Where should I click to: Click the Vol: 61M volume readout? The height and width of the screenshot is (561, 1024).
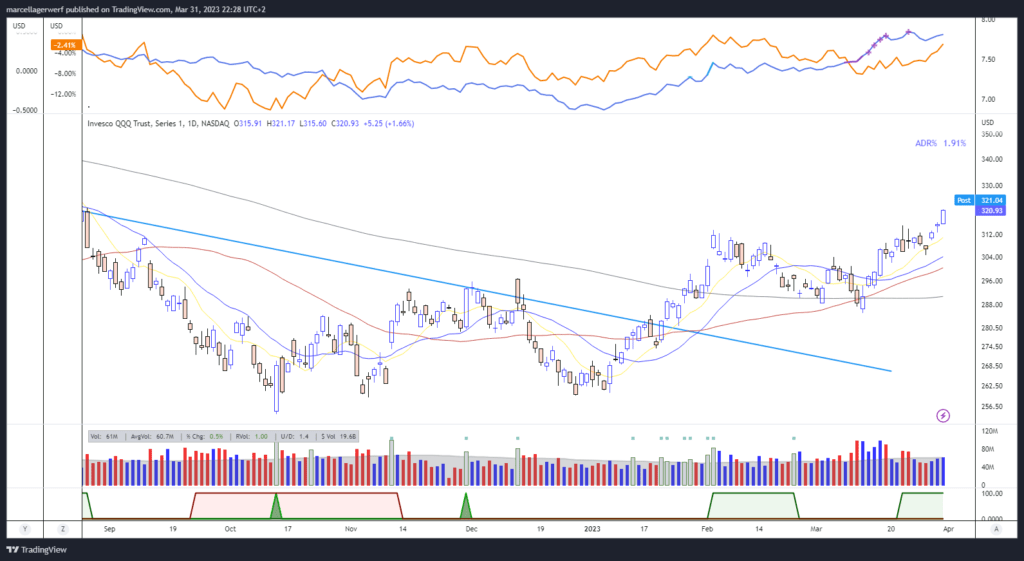(104, 436)
